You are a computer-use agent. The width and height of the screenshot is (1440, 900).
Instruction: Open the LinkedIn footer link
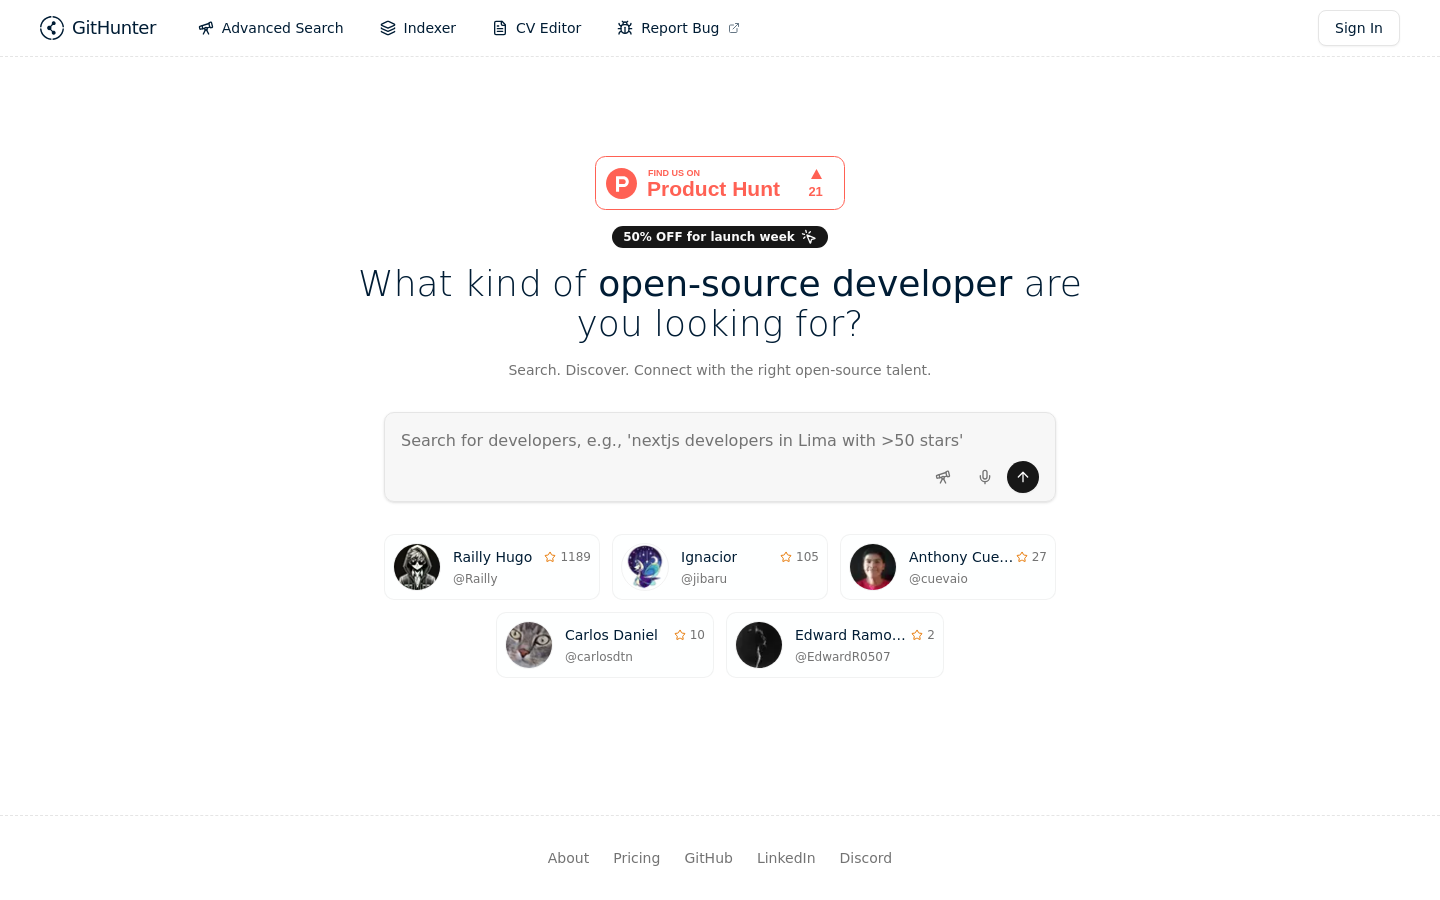(x=786, y=858)
